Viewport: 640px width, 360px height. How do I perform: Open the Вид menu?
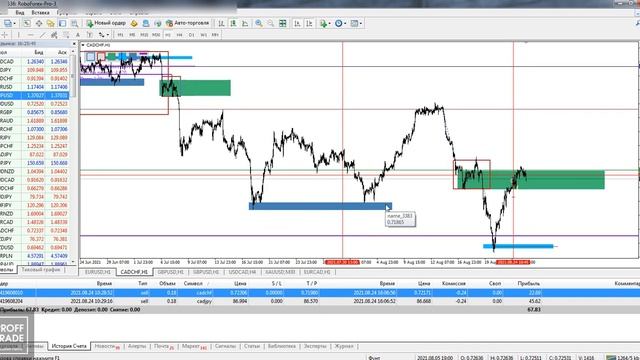20,13
